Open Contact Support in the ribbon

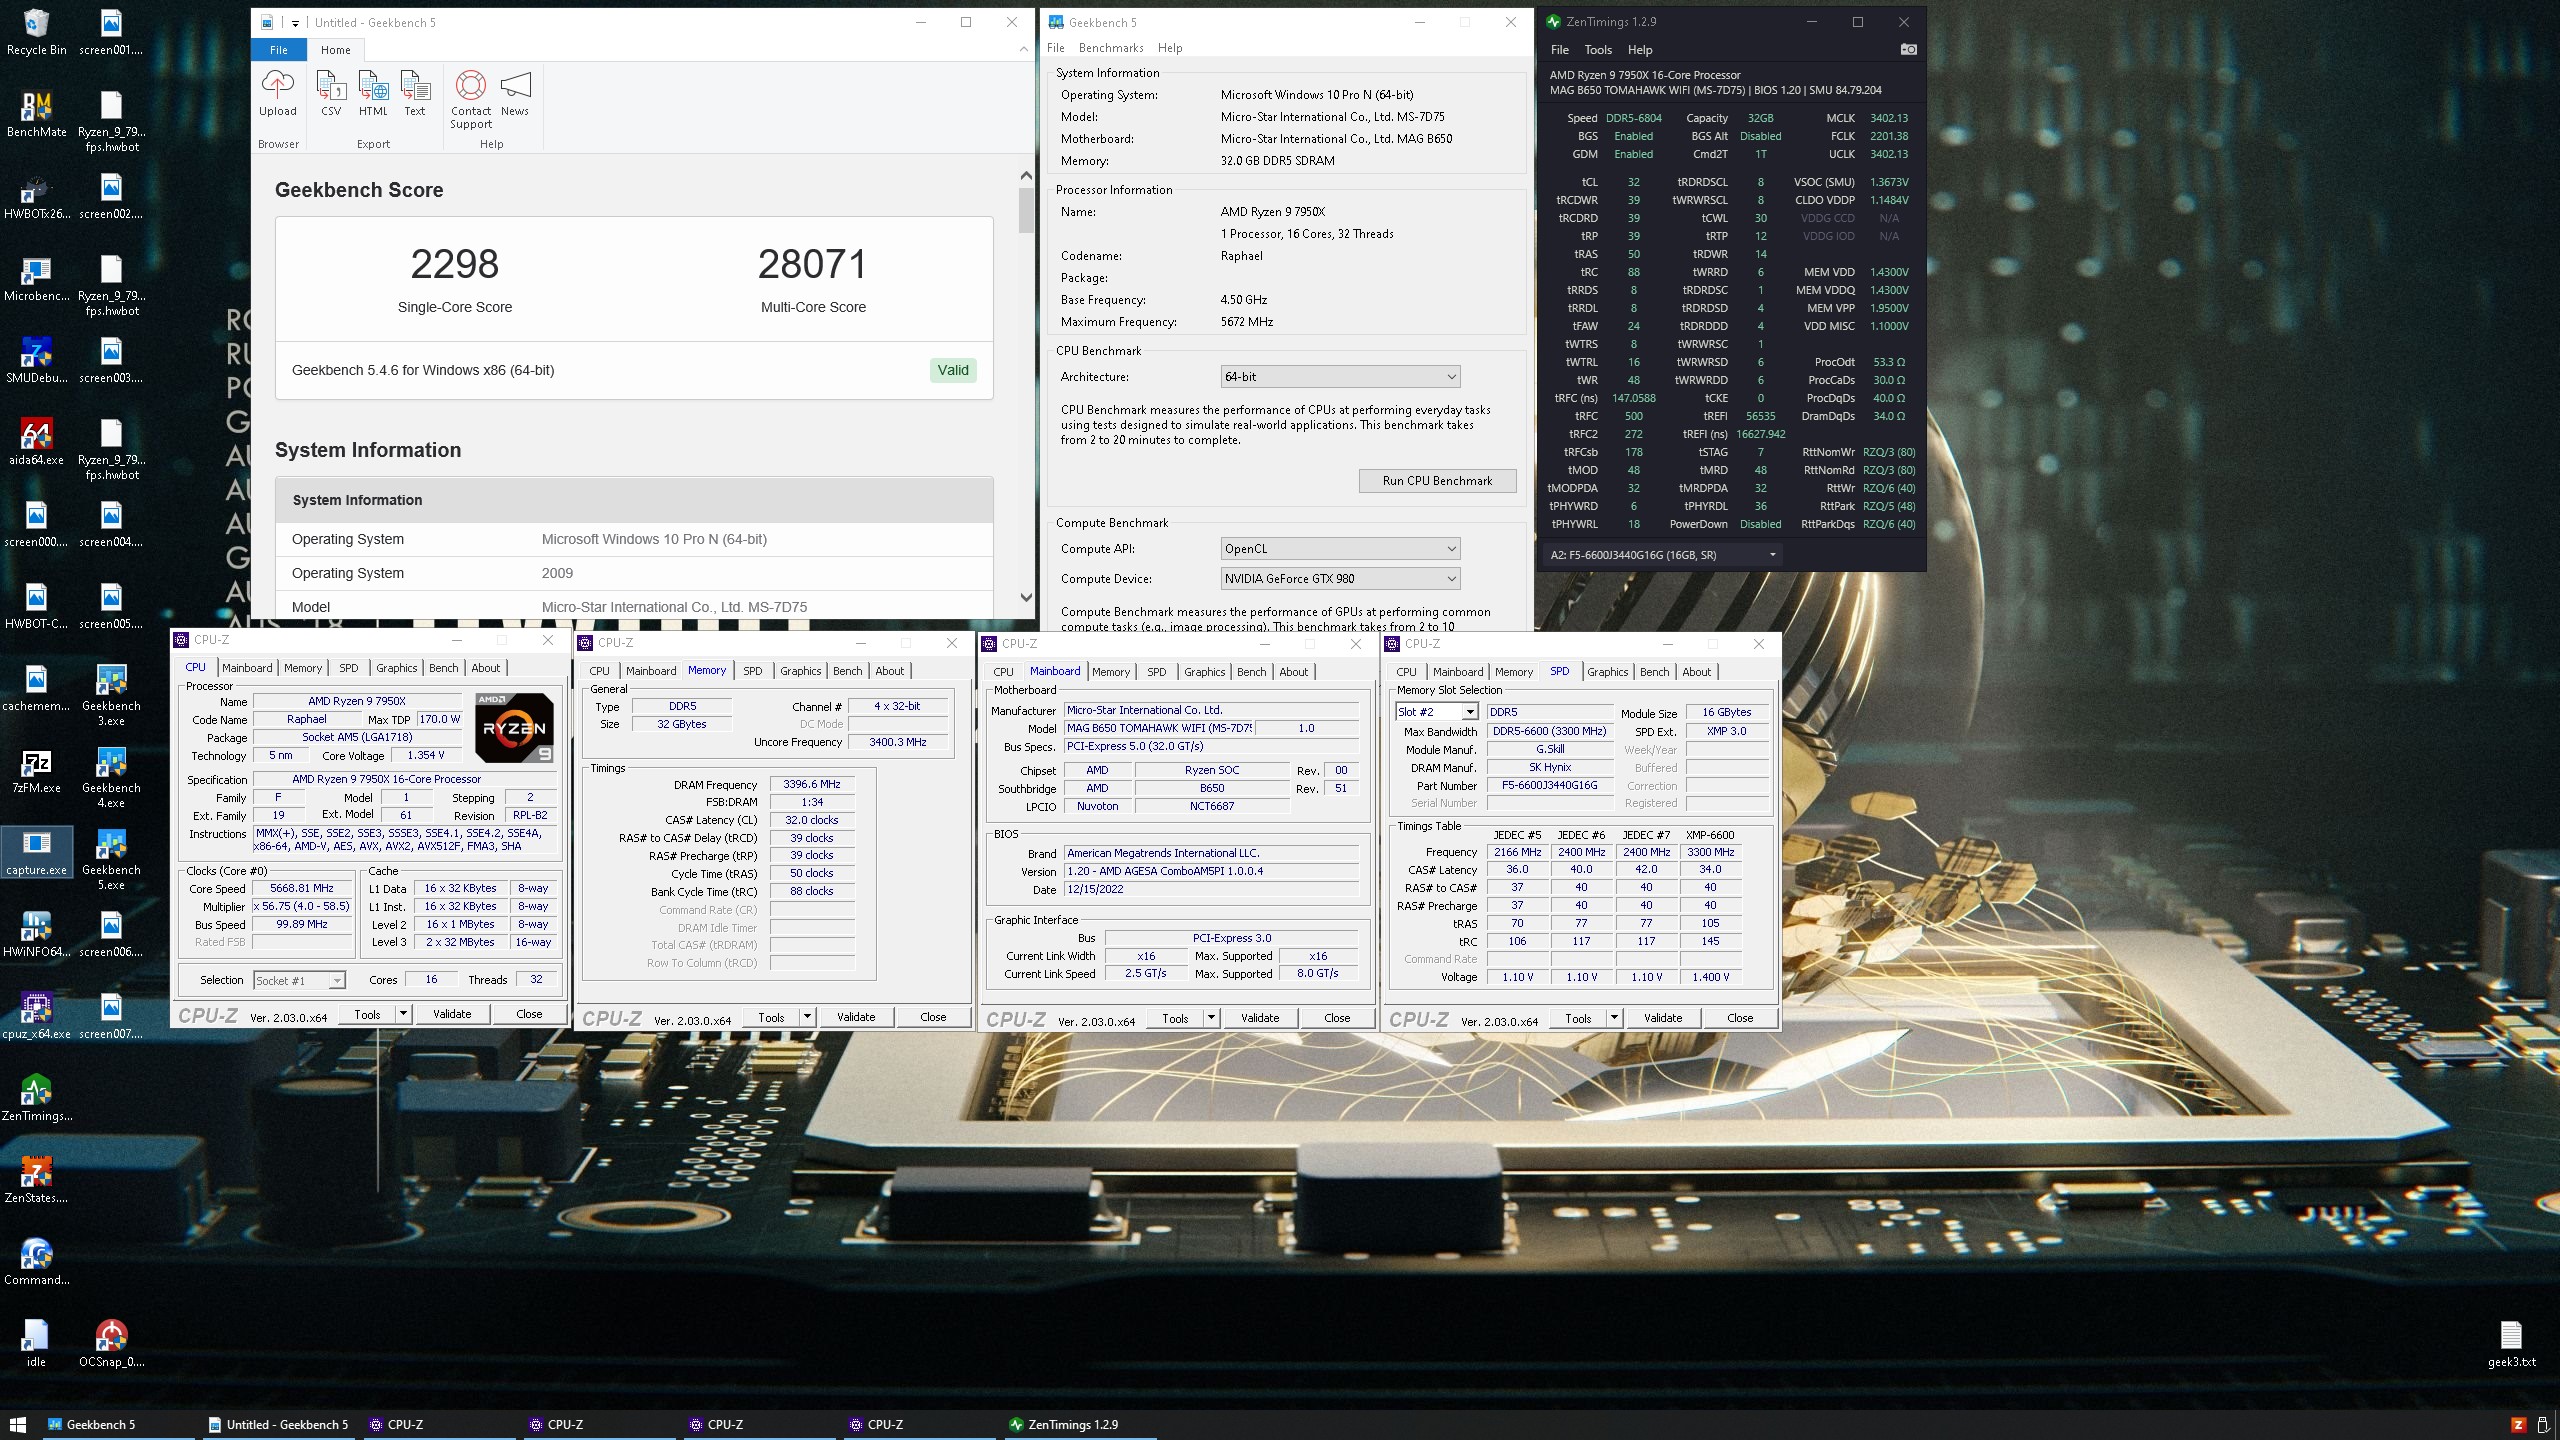coord(471,100)
